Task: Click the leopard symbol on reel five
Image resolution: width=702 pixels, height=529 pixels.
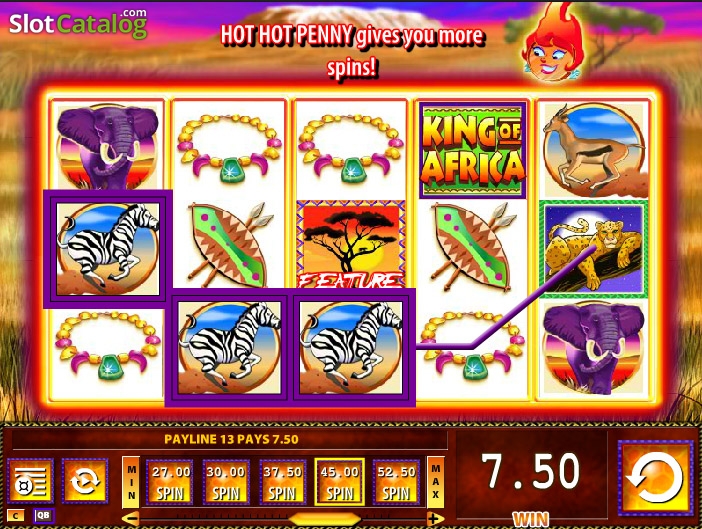Action: [594, 248]
